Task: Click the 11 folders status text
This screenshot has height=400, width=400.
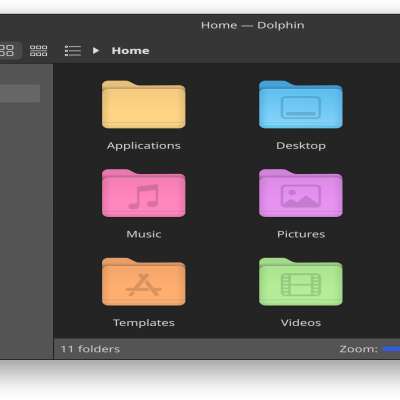Action: click(90, 349)
